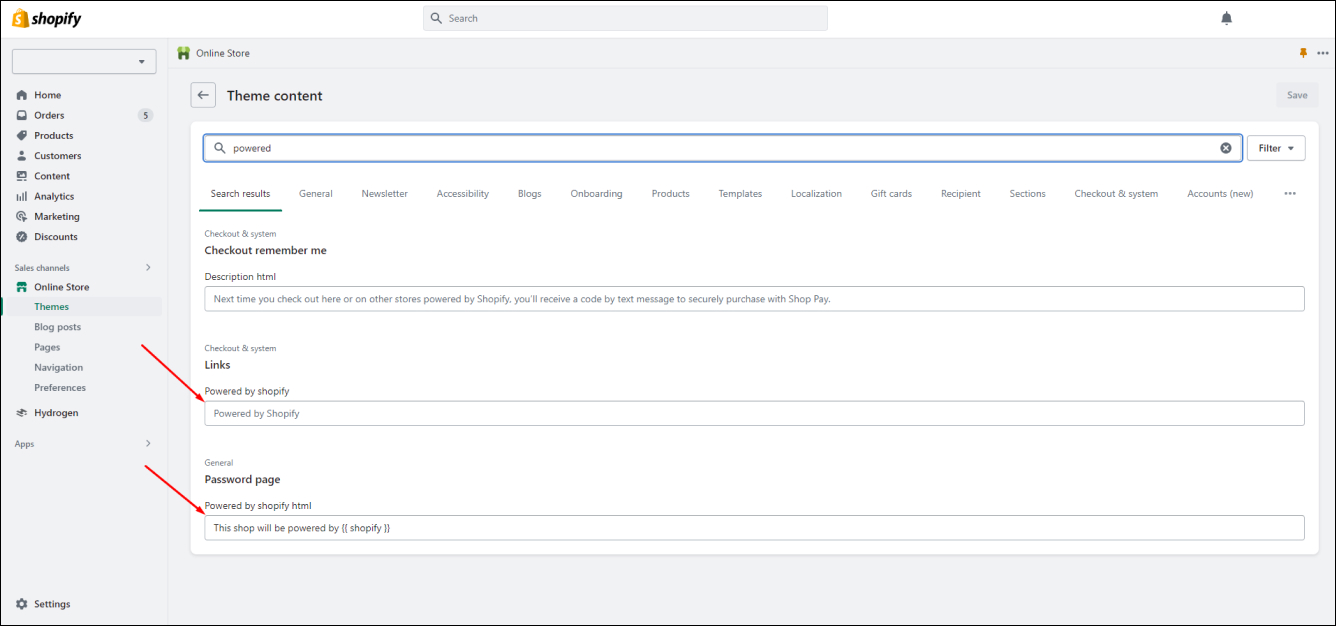Open the notifications bell
The height and width of the screenshot is (626, 1336).
1227,18
